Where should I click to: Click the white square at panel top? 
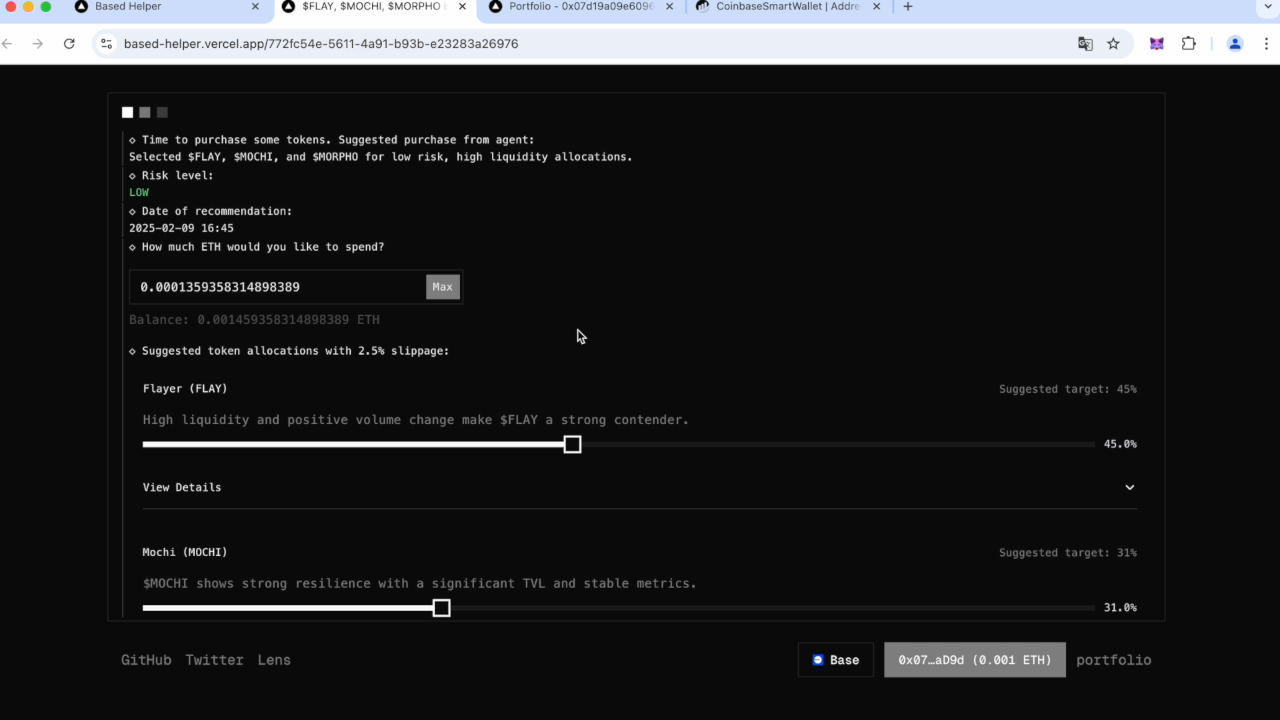coord(127,112)
